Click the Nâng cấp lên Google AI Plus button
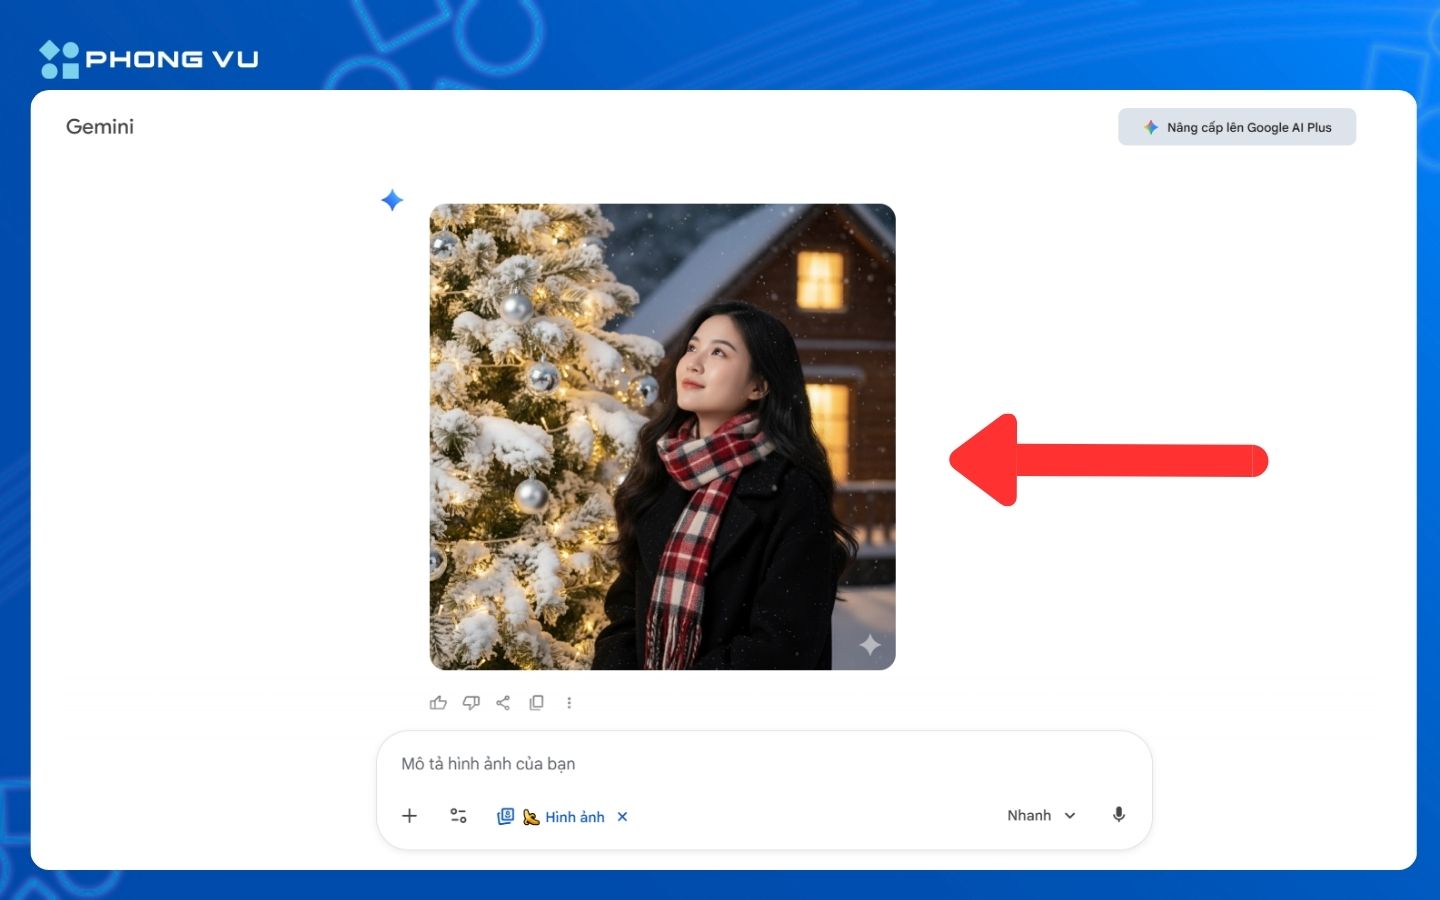The image size is (1440, 900). (1237, 127)
